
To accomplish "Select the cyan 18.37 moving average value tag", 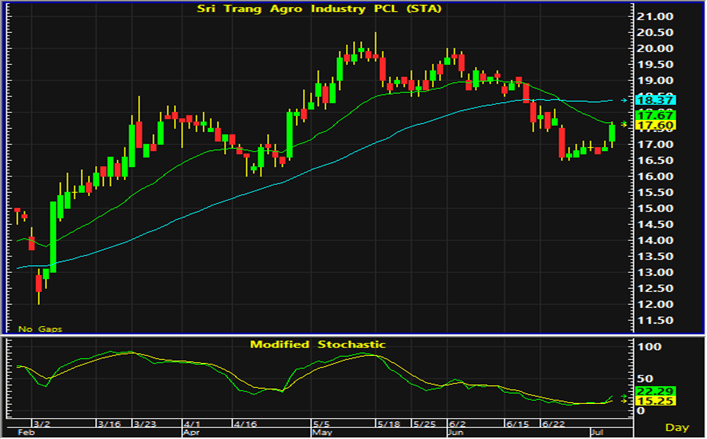I will click(x=655, y=100).
